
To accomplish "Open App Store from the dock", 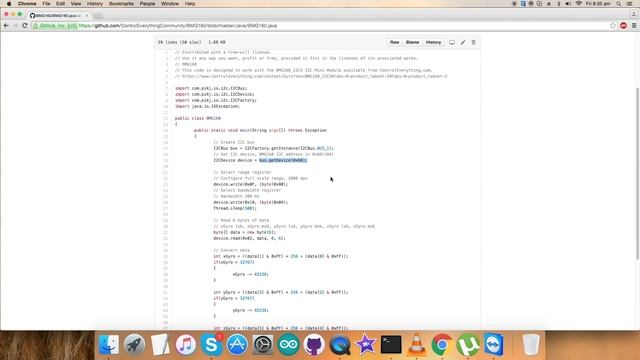I will 237,344.
